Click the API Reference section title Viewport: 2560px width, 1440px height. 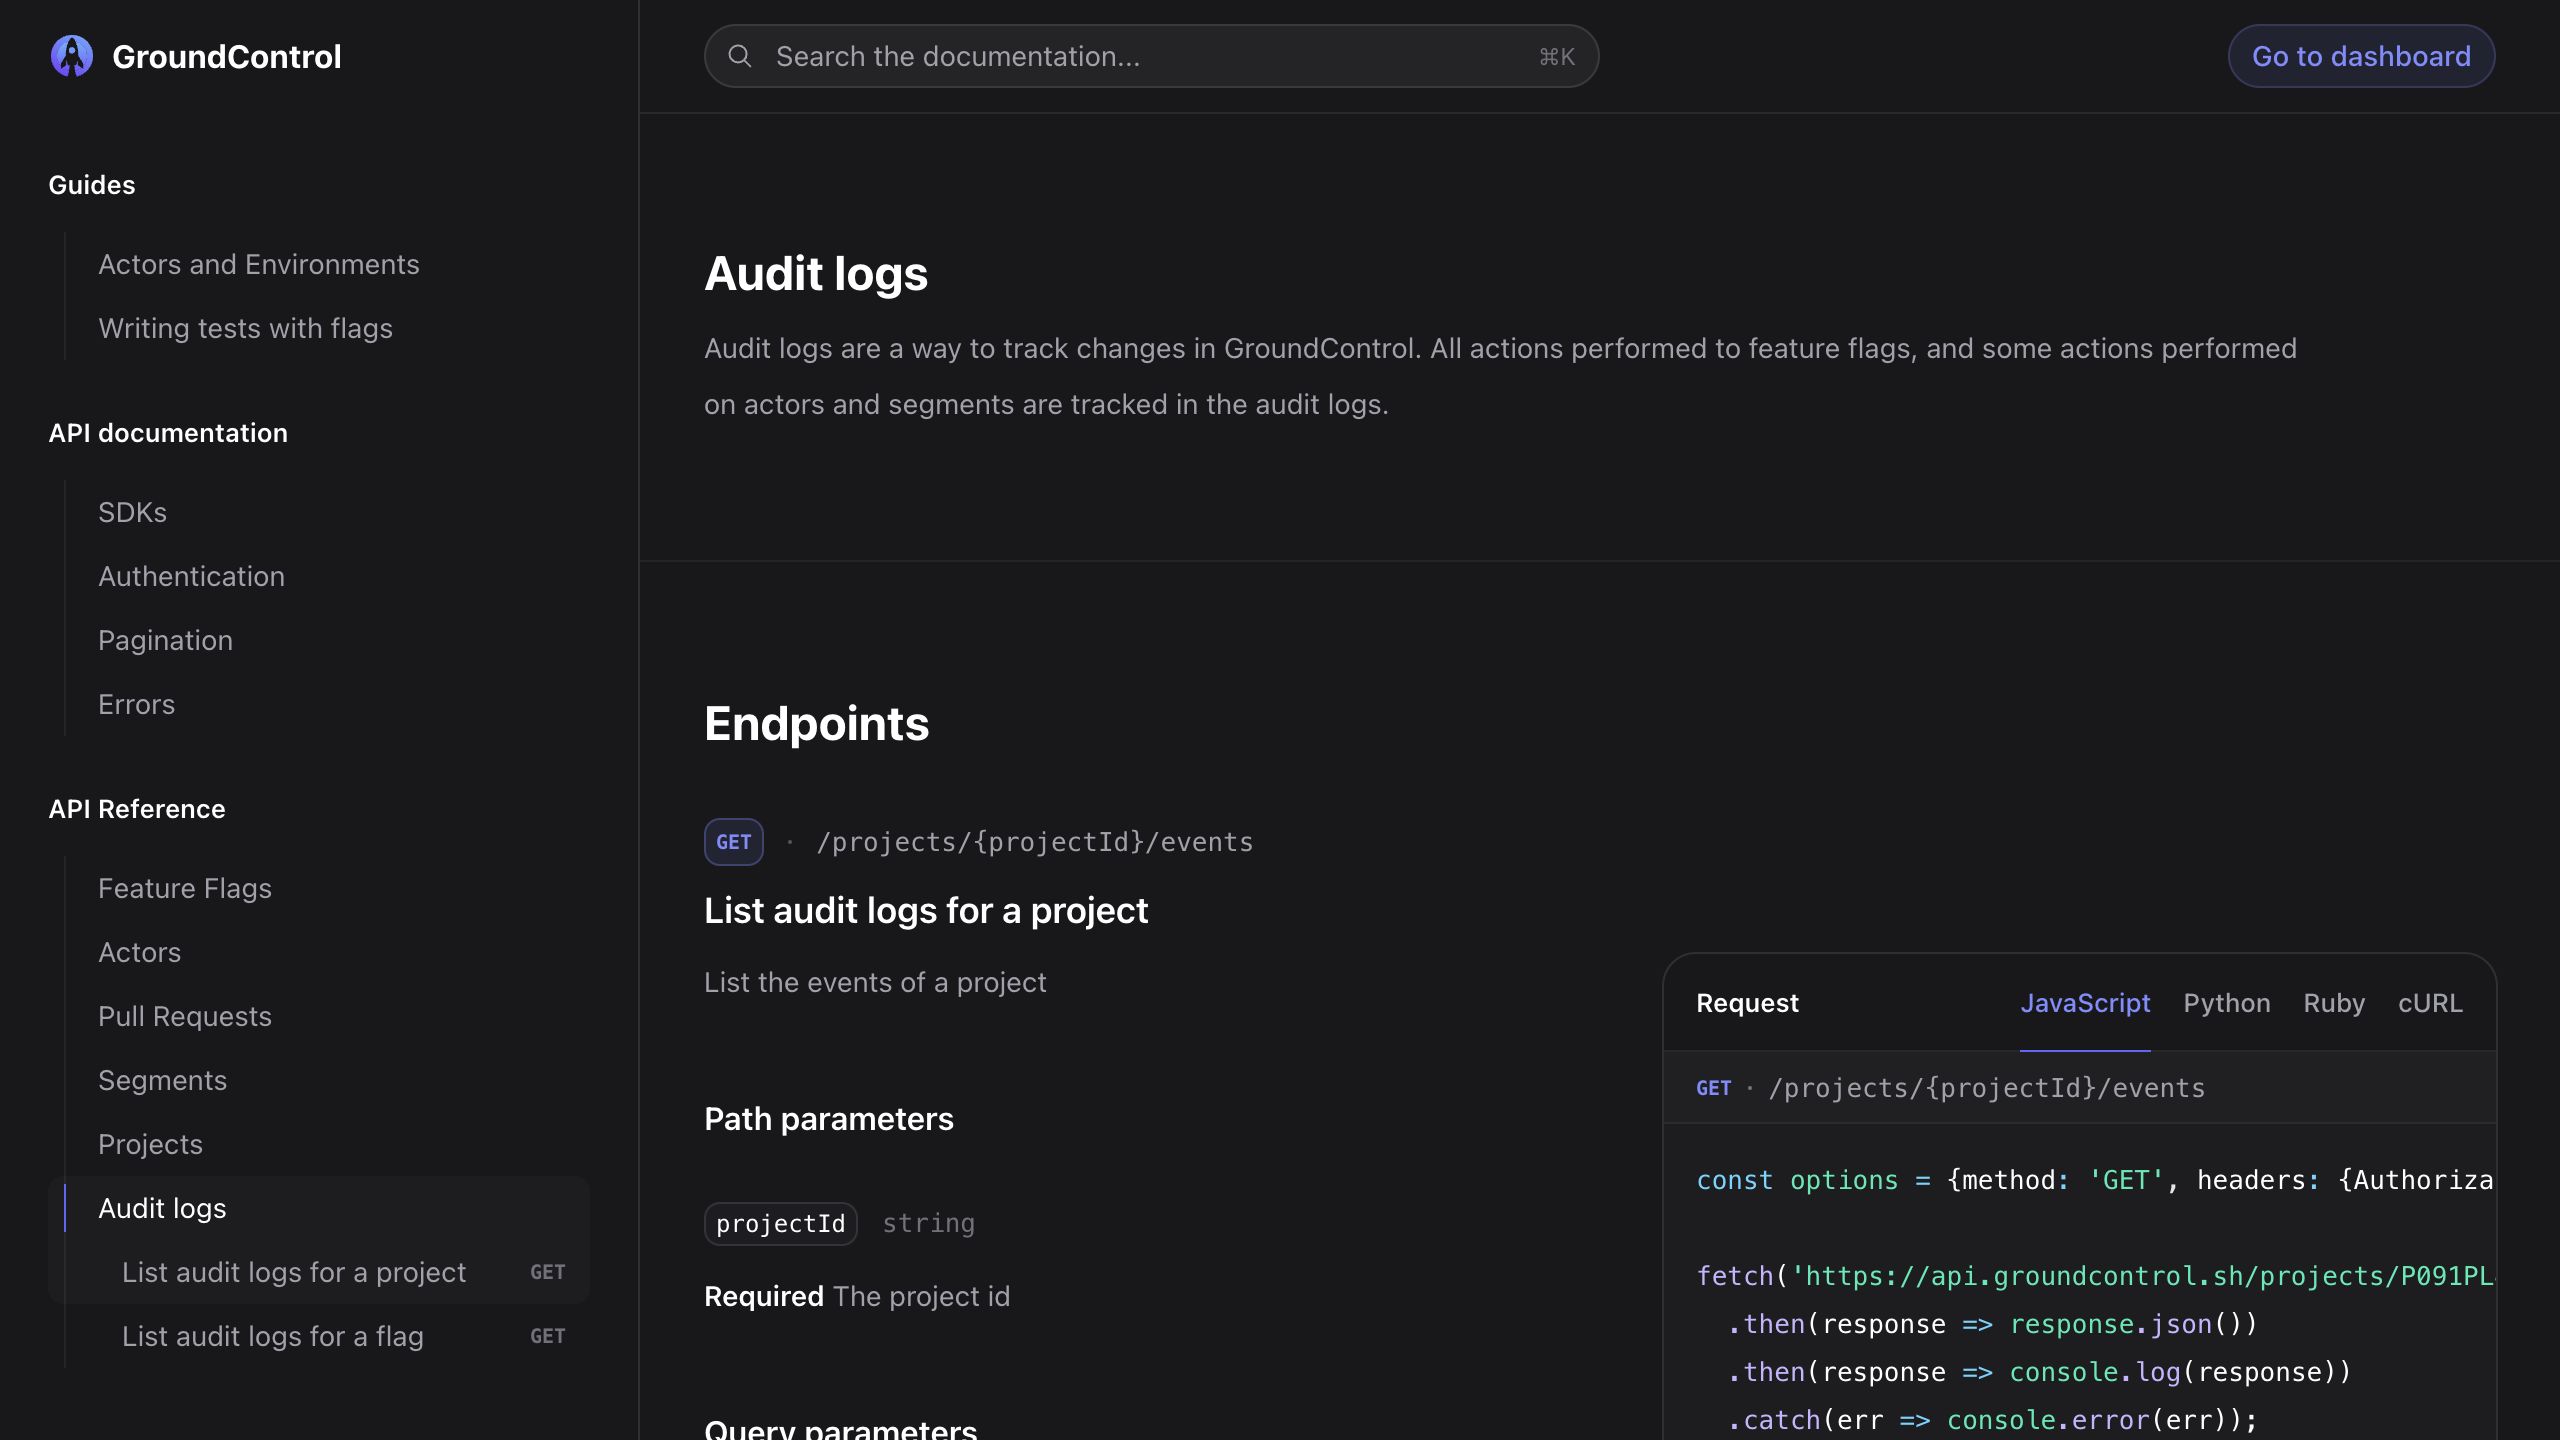pos(137,809)
